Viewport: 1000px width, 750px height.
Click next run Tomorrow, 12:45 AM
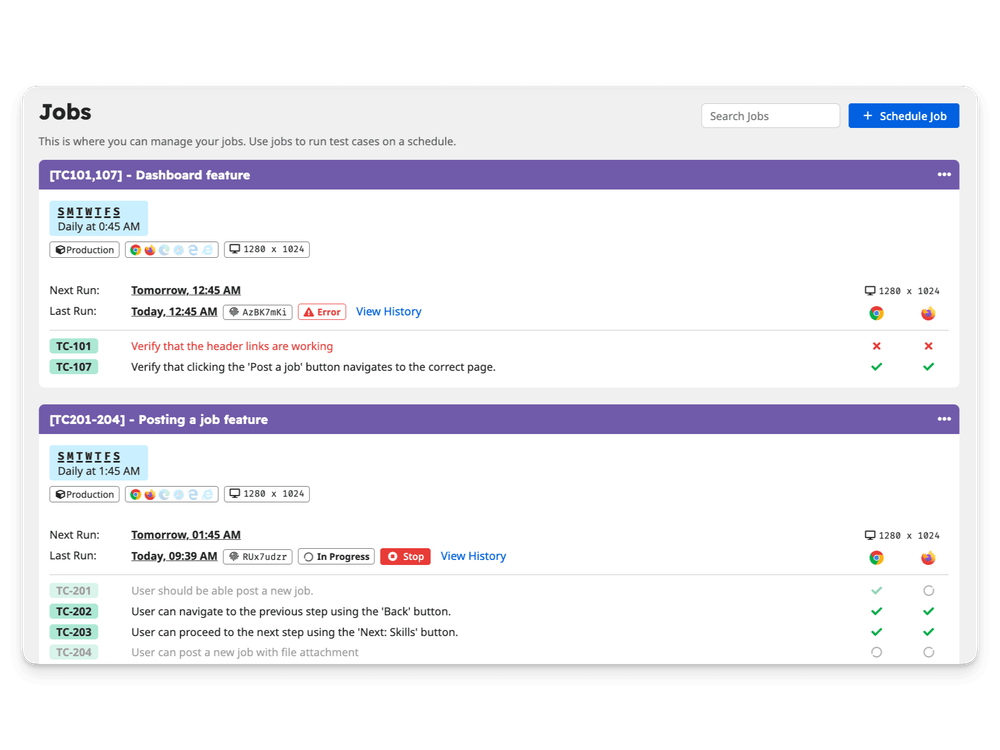tap(186, 290)
